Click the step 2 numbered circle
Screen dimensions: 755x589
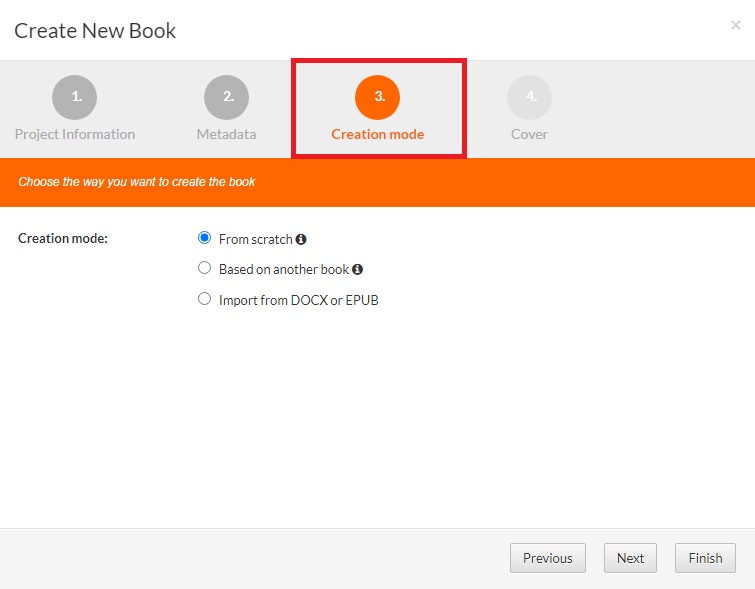pyautogui.click(x=227, y=97)
